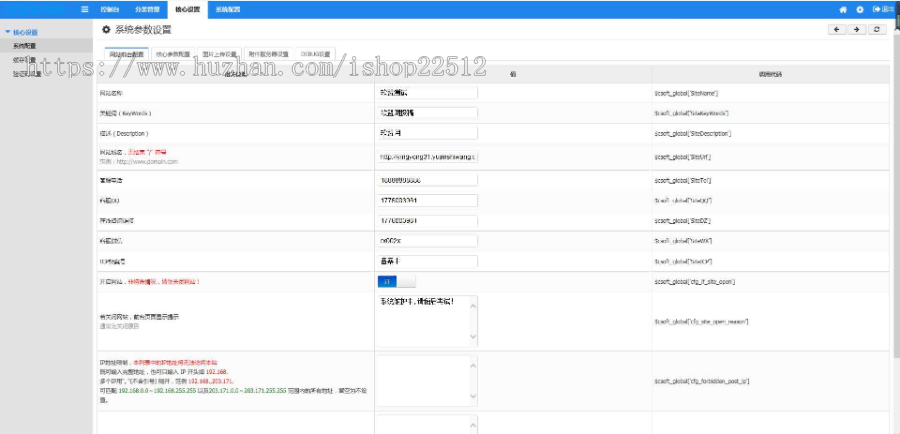Viewport: 900px width, 434px height.
Task: Click the gear icon beside 系统参数设置 title
Action: click(x=106, y=30)
